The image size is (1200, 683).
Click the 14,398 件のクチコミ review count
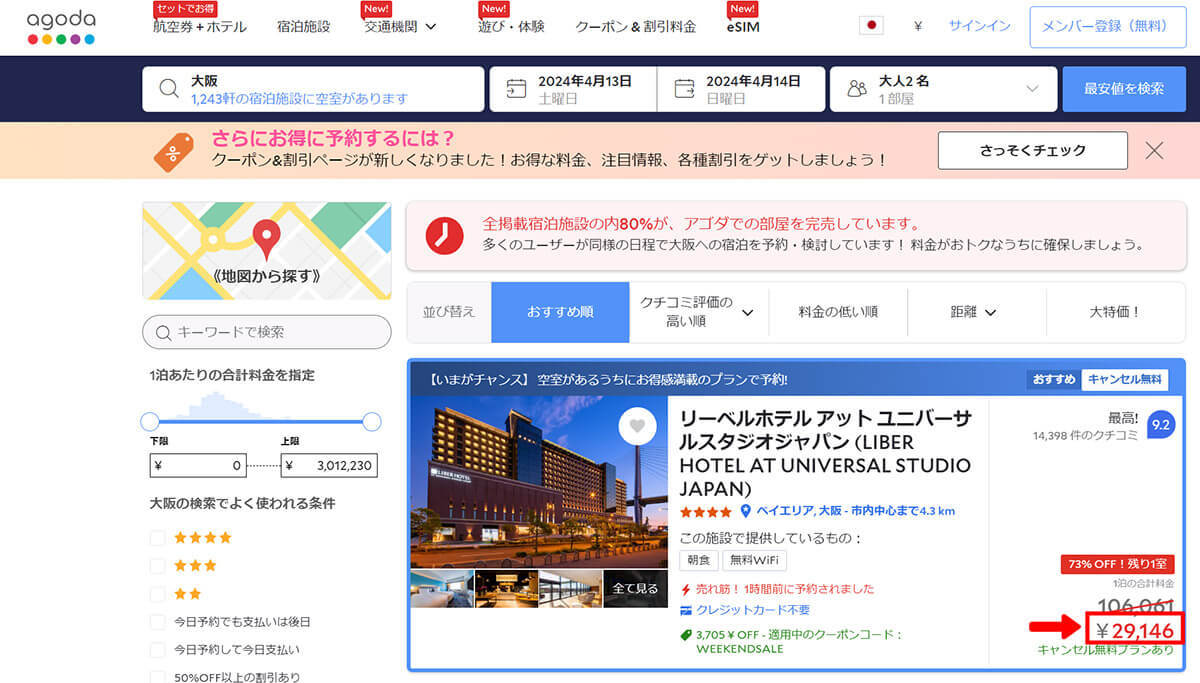(1086, 436)
